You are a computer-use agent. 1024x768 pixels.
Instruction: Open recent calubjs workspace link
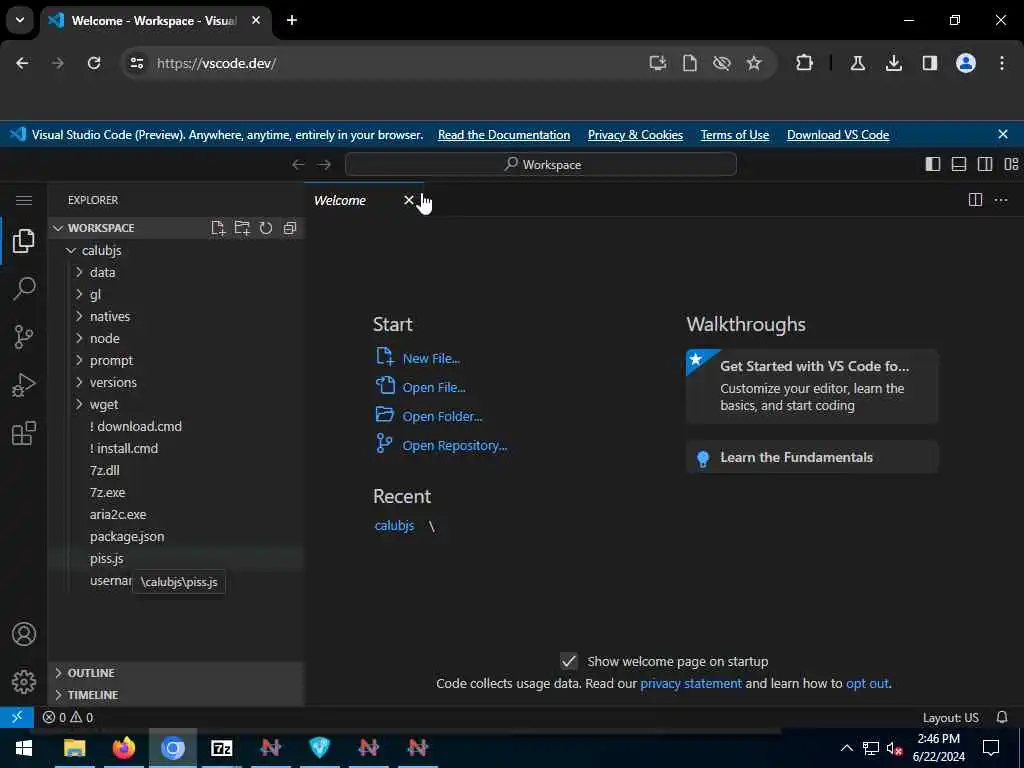[394, 526]
